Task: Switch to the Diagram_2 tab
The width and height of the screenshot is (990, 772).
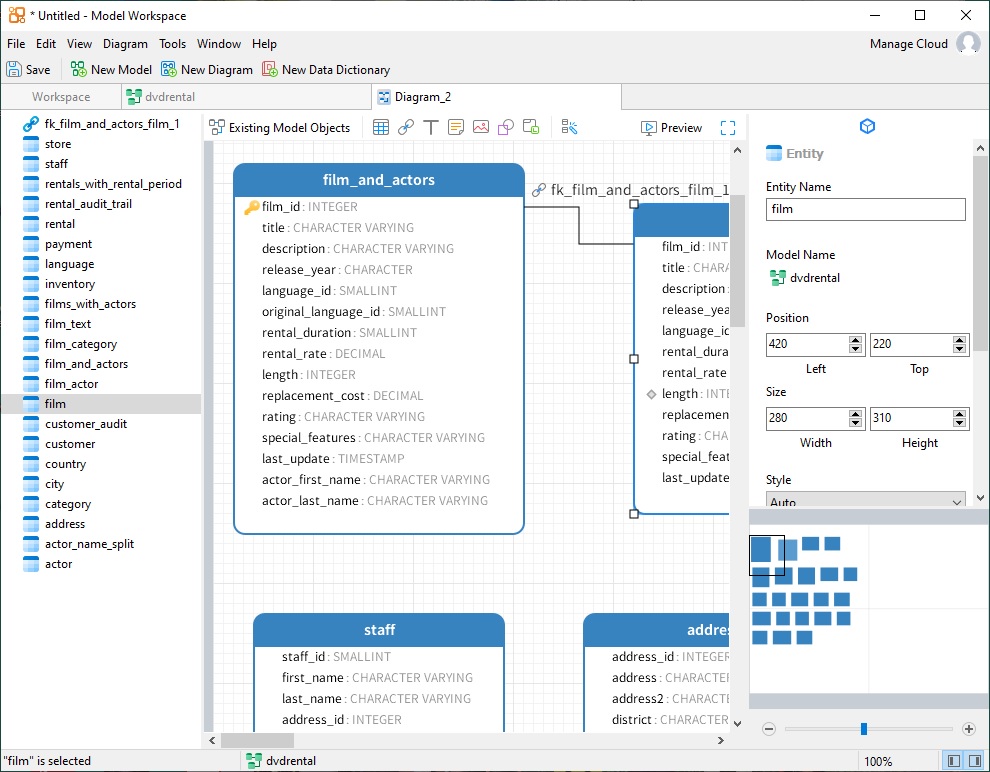Action: tap(496, 97)
